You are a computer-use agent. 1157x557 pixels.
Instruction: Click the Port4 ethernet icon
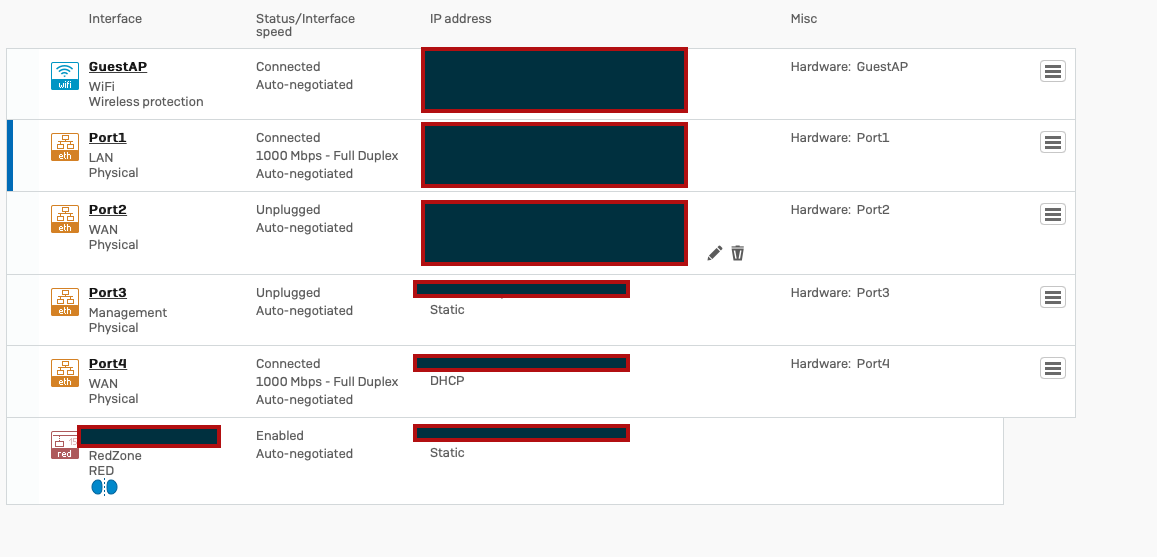point(65,373)
